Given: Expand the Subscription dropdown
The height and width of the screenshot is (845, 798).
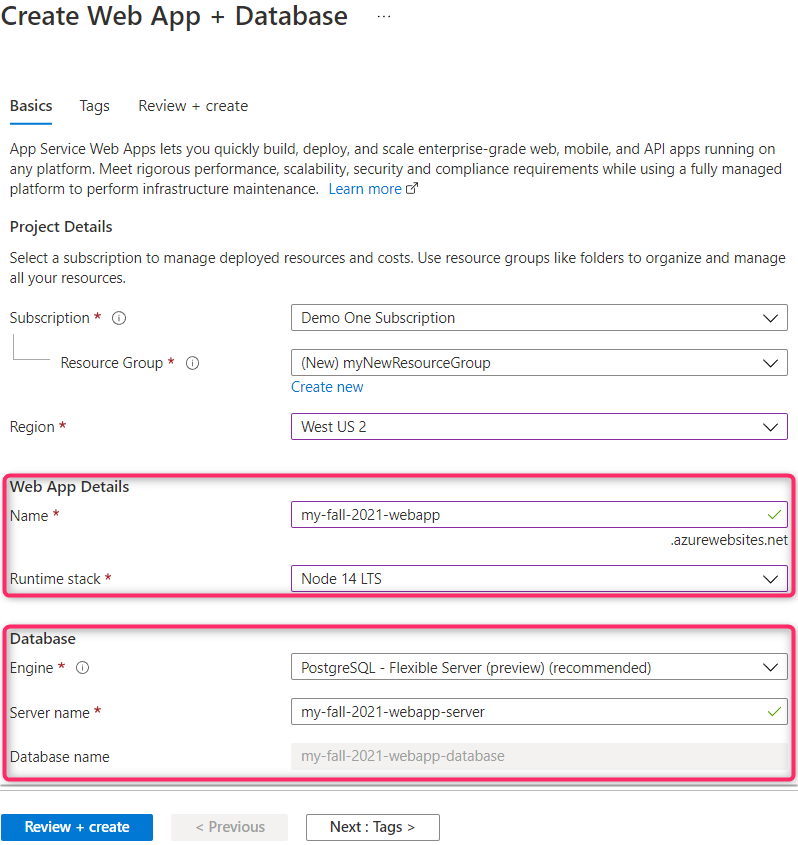Looking at the screenshot, I should (x=539, y=318).
